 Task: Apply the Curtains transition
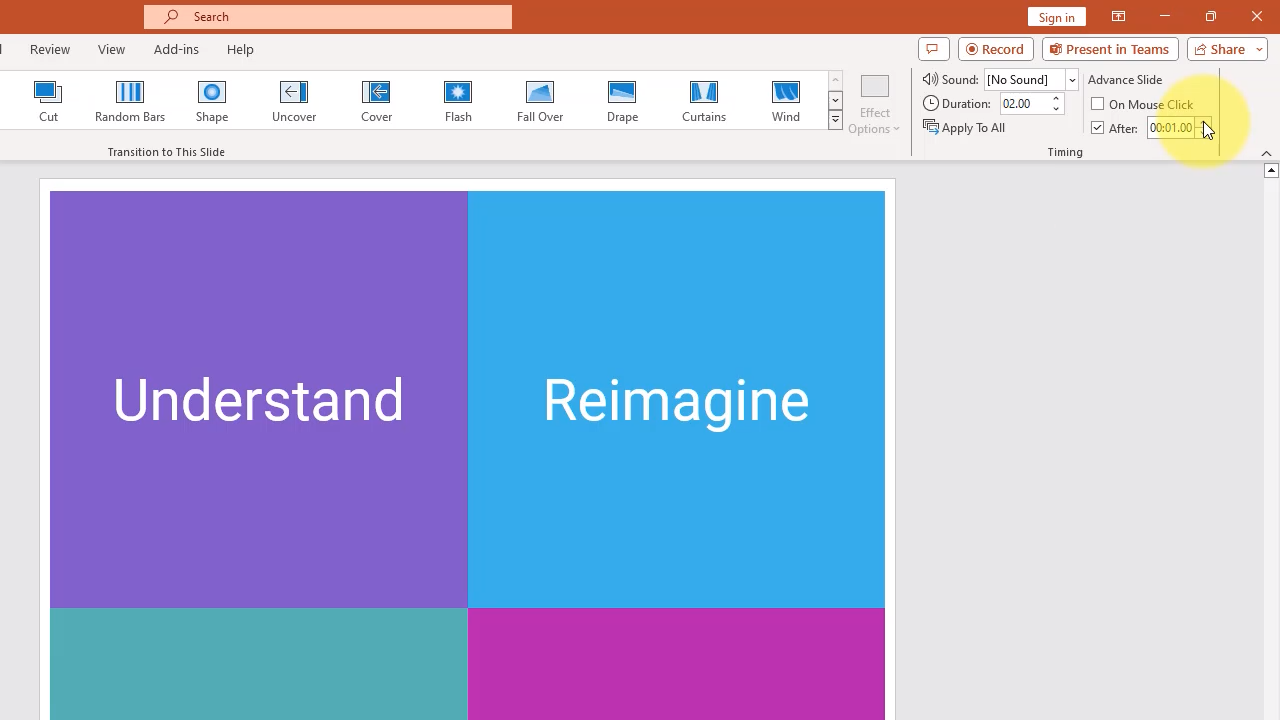pyautogui.click(x=704, y=101)
